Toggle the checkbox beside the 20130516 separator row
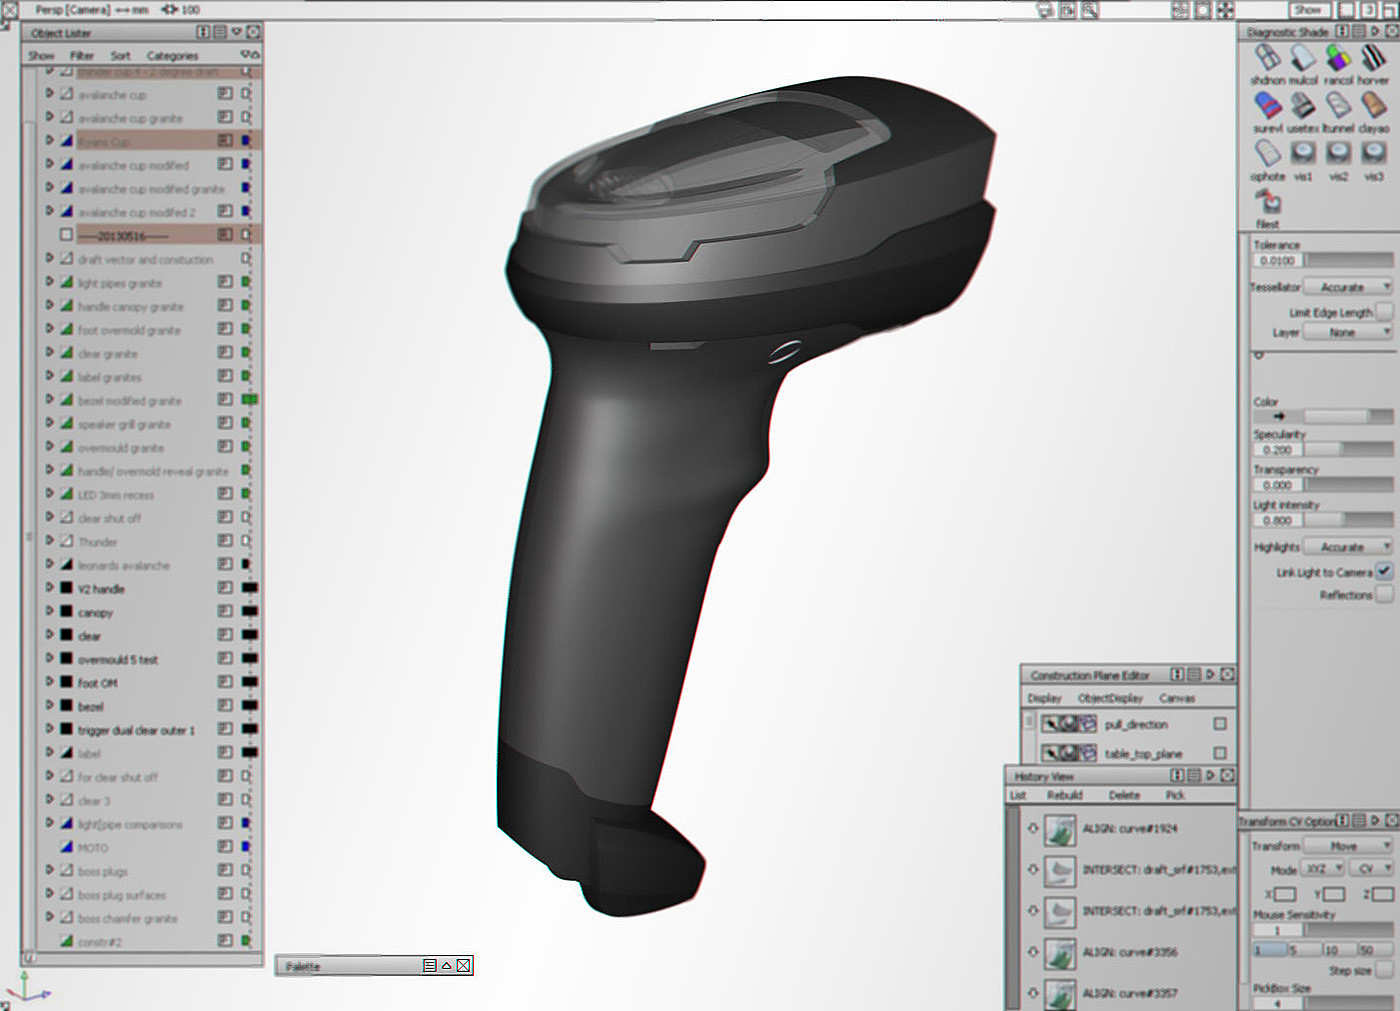Image resolution: width=1400 pixels, height=1011 pixels. pyautogui.click(x=66, y=235)
